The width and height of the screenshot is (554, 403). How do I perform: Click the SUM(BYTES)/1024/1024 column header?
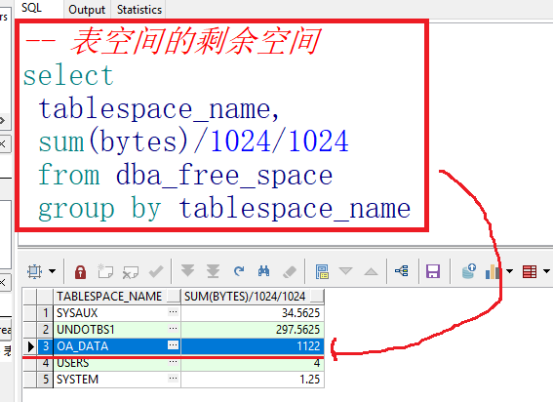252,296
